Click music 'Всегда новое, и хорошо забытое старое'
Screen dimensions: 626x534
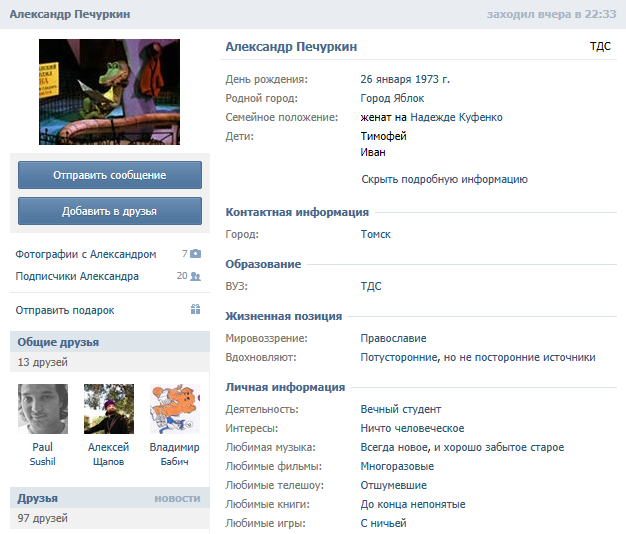point(462,447)
